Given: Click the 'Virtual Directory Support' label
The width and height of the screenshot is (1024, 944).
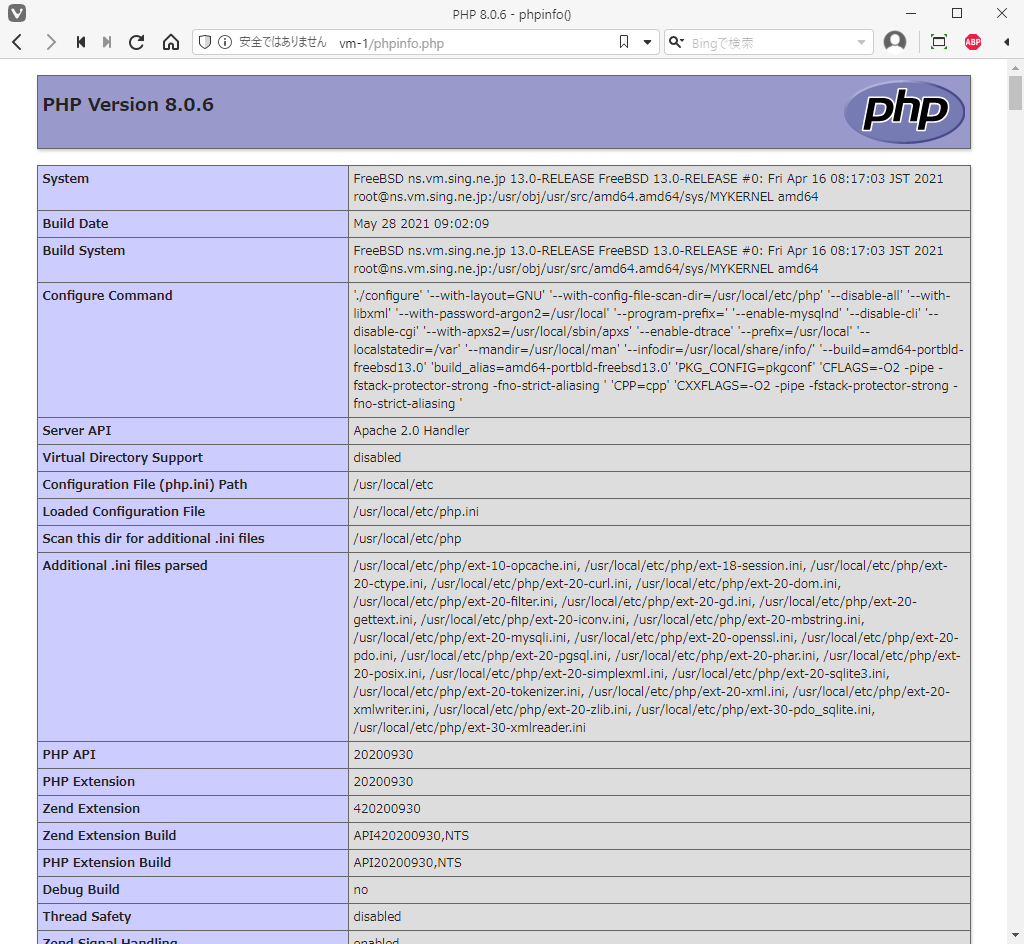Looking at the screenshot, I should pyautogui.click(x=123, y=458).
